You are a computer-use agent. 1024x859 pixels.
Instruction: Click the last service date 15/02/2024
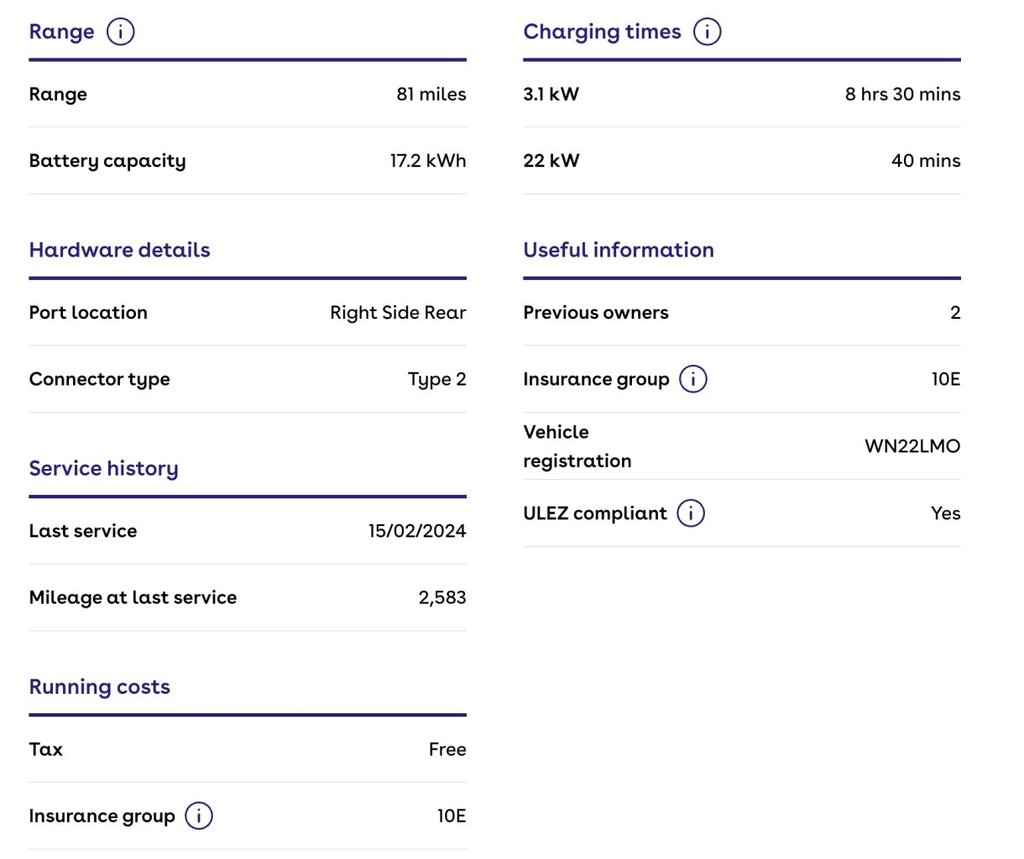tap(417, 531)
